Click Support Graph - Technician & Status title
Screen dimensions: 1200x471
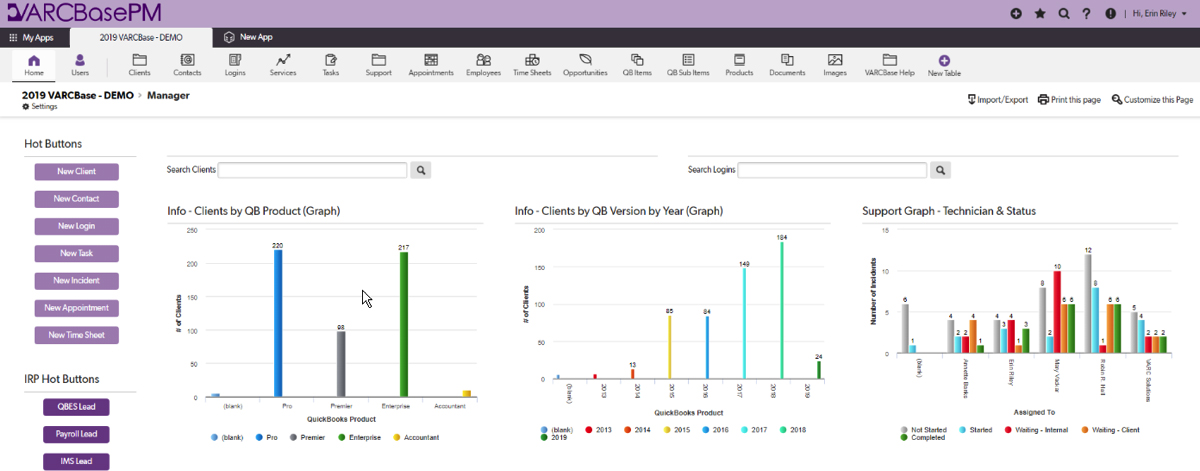click(x=949, y=211)
